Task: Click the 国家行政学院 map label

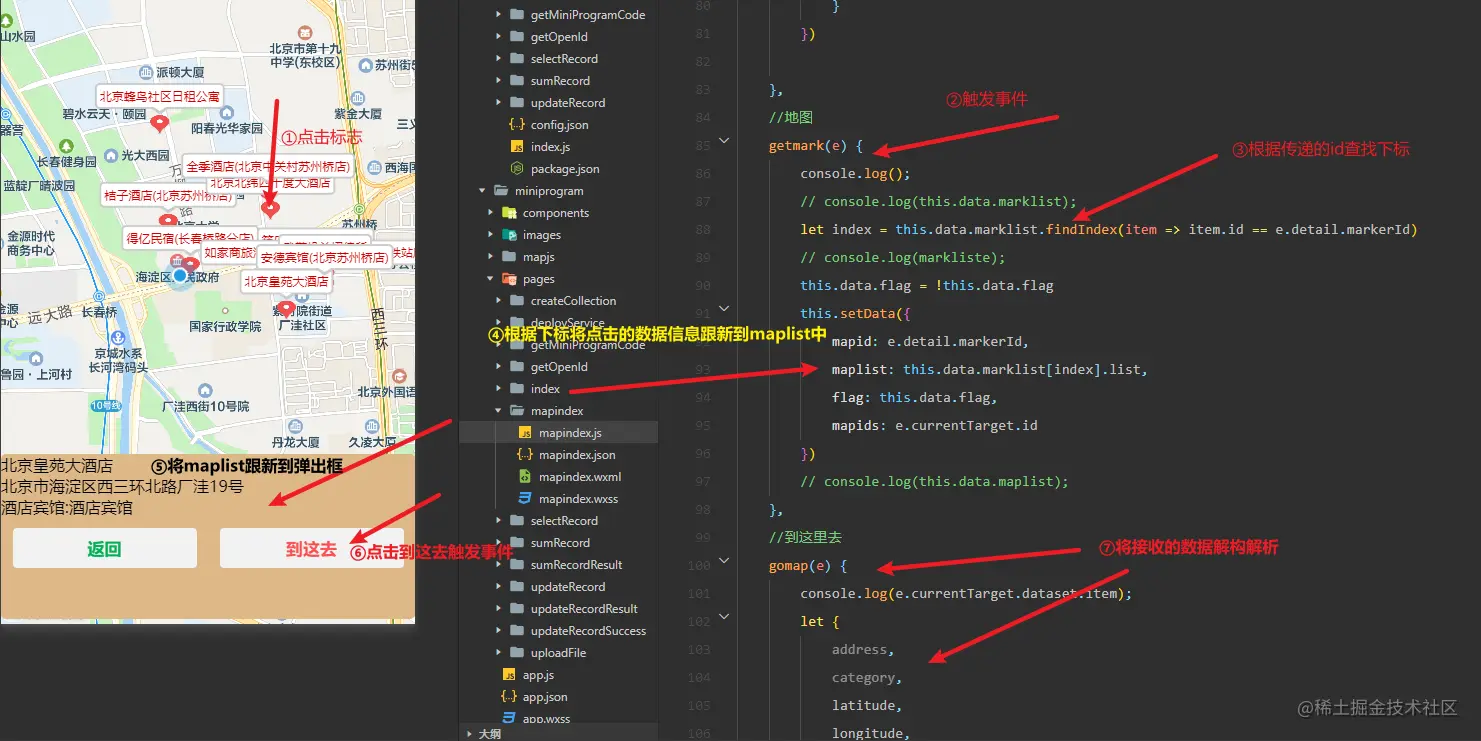Action: (225, 326)
